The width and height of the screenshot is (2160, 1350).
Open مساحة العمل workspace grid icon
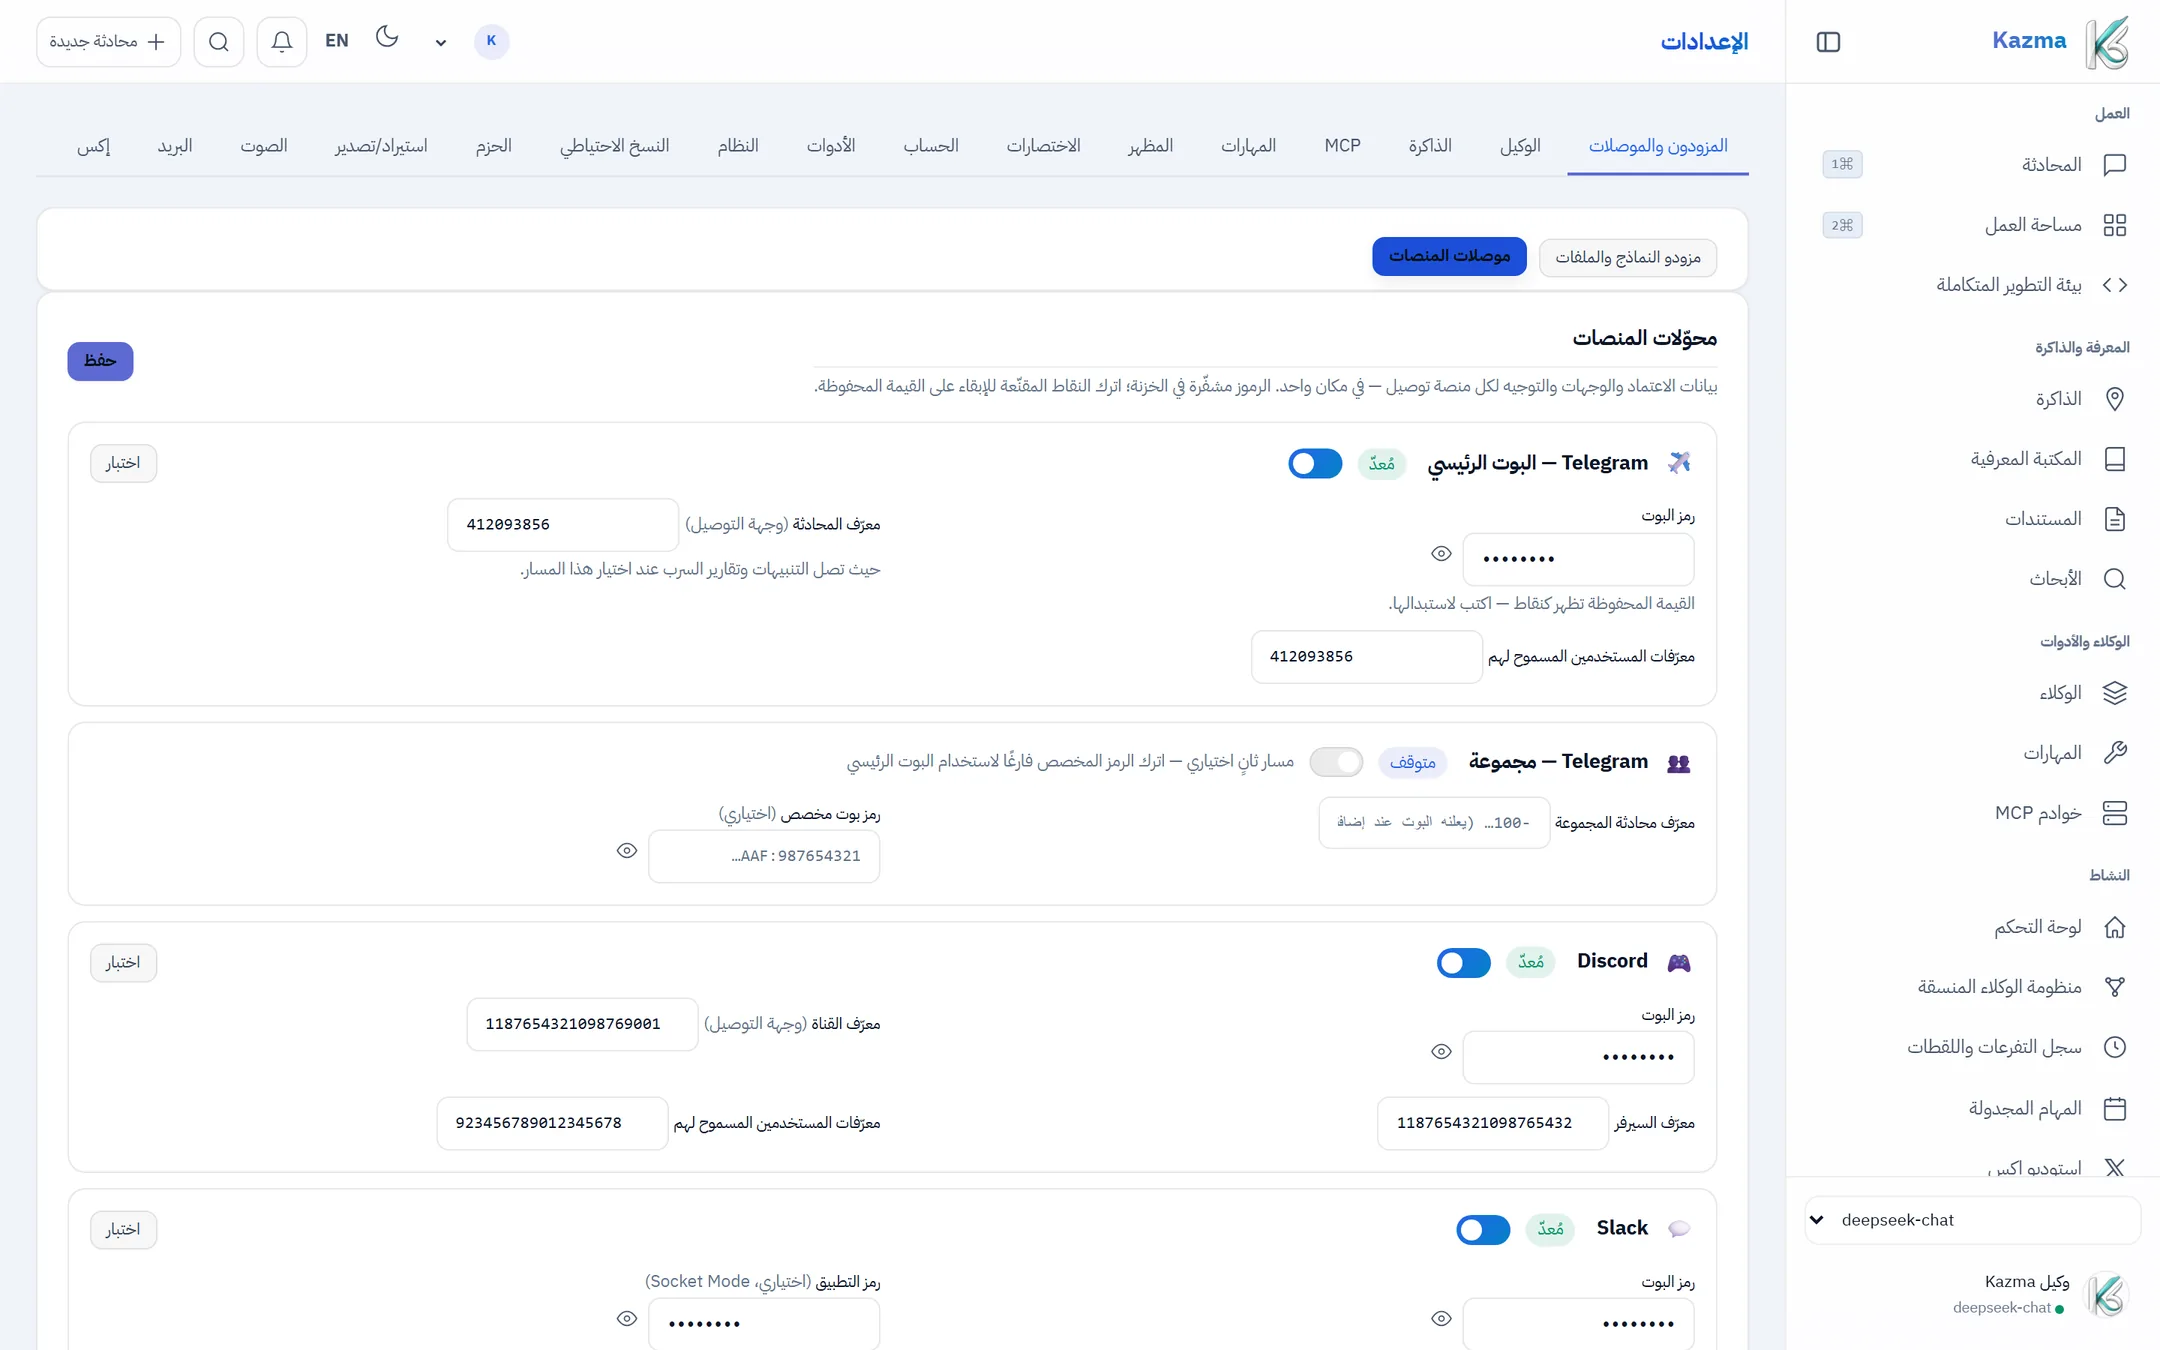[x=2114, y=225]
